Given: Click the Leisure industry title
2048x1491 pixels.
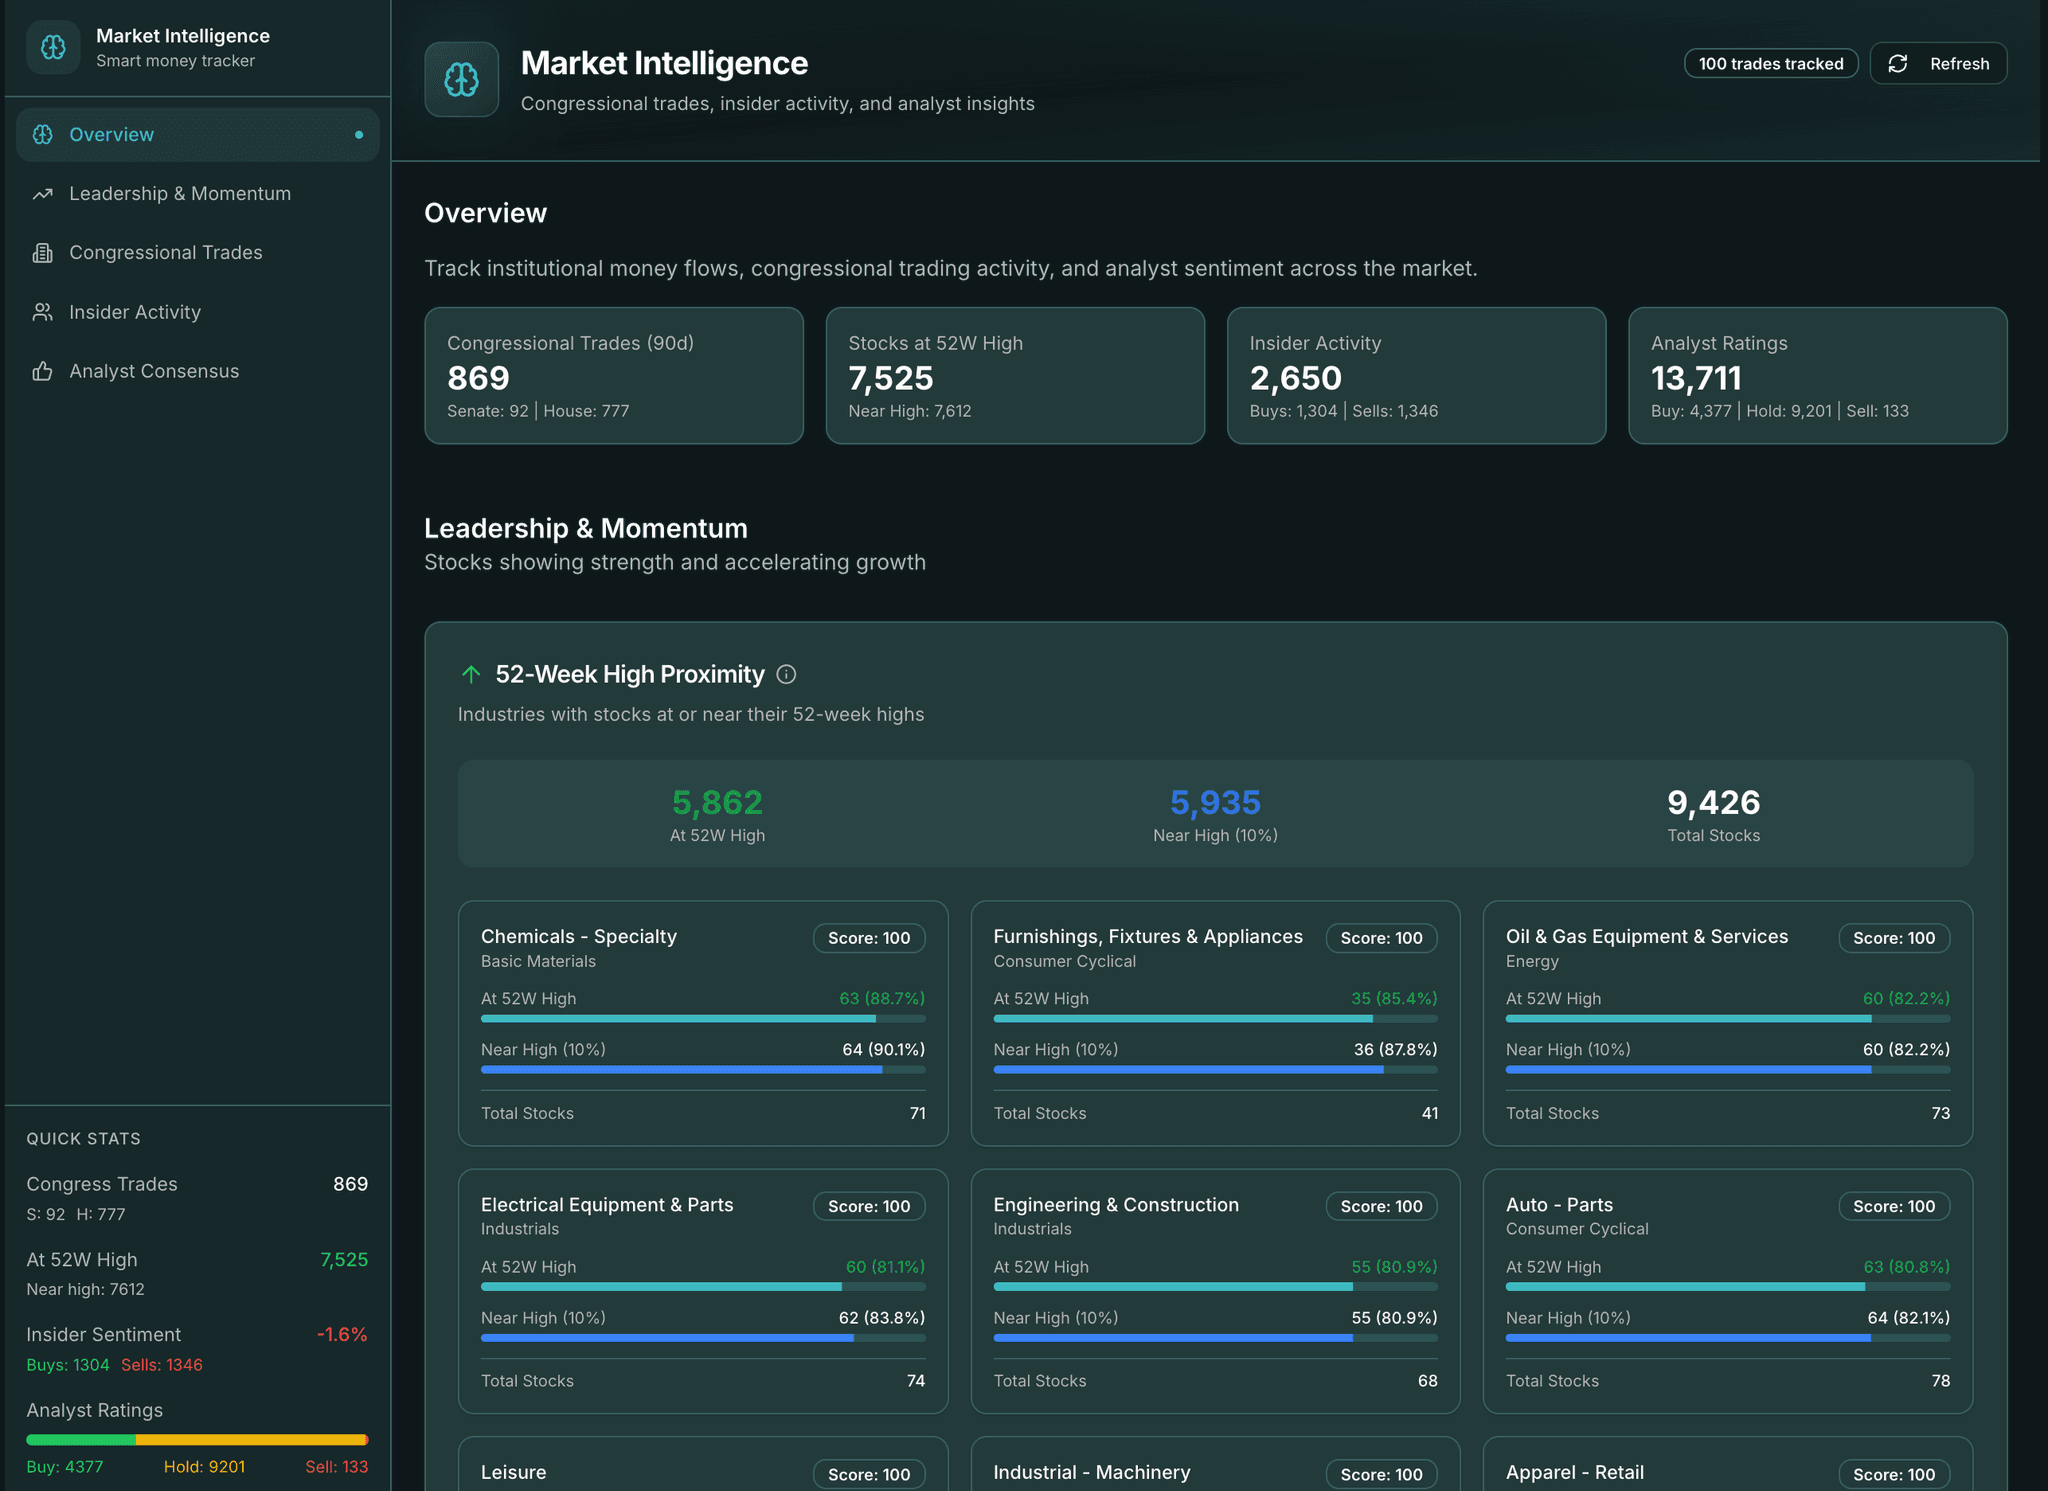Looking at the screenshot, I should click(514, 1473).
